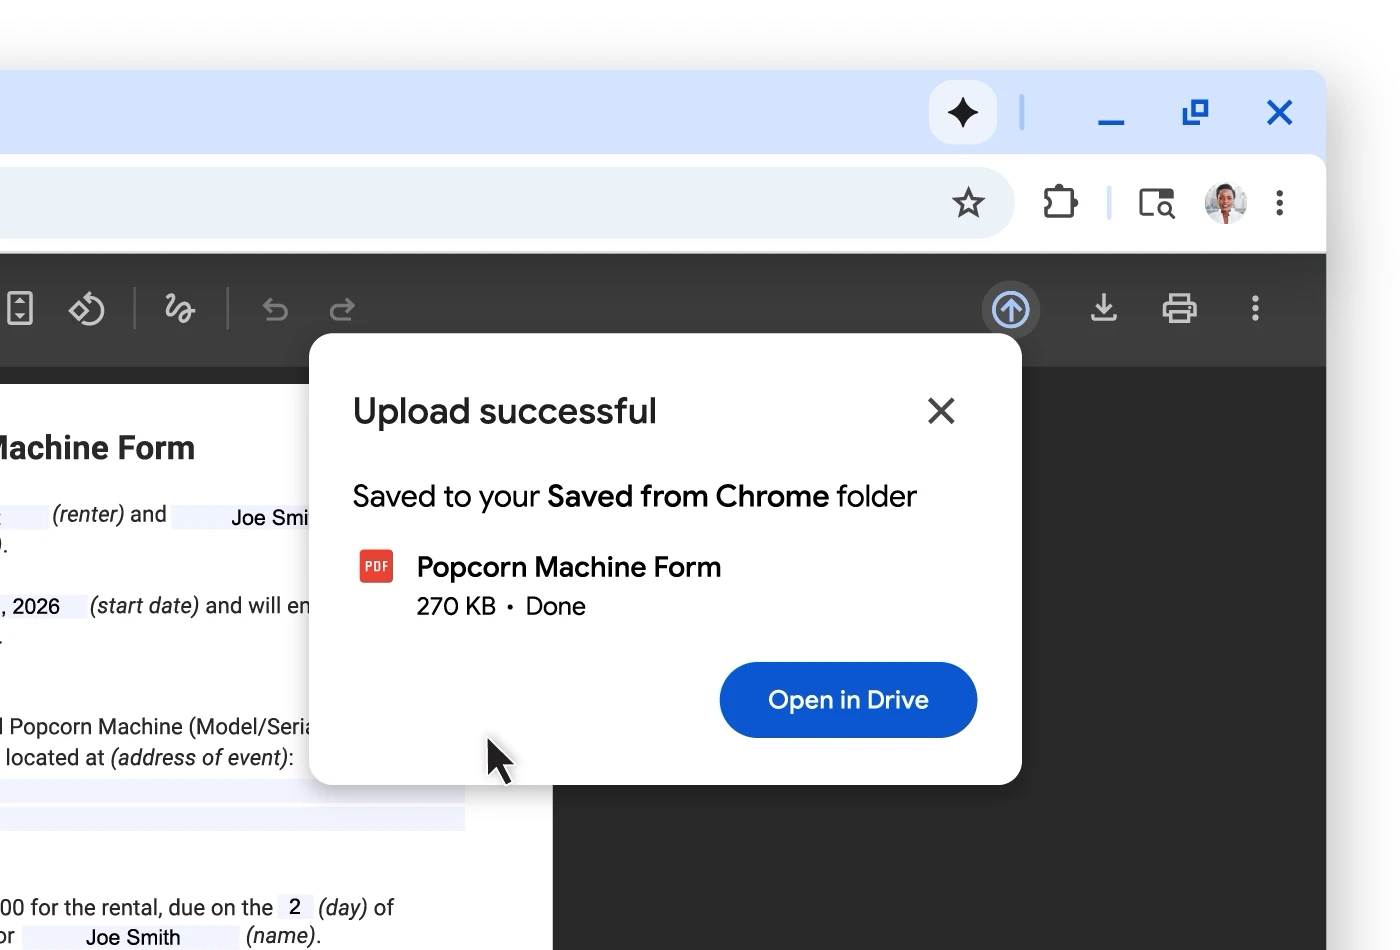Print the PDF document
Viewport: 1400px width, 950px height.
point(1180,308)
